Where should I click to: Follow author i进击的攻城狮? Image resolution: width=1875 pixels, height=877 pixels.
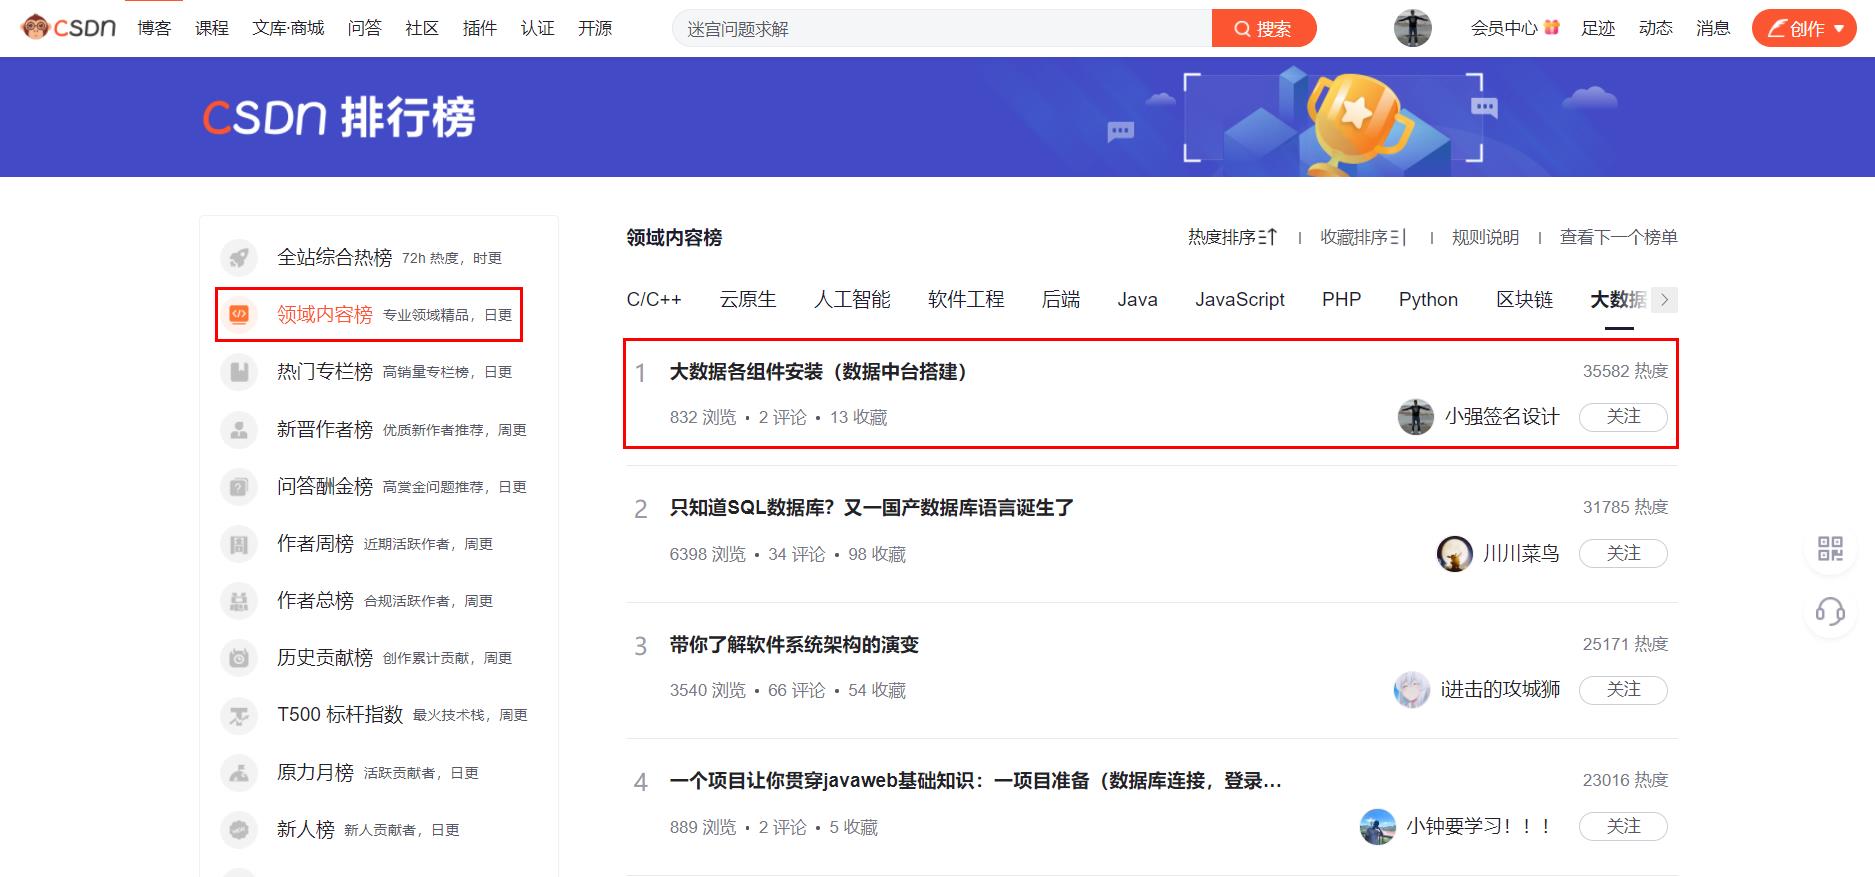coord(1623,690)
